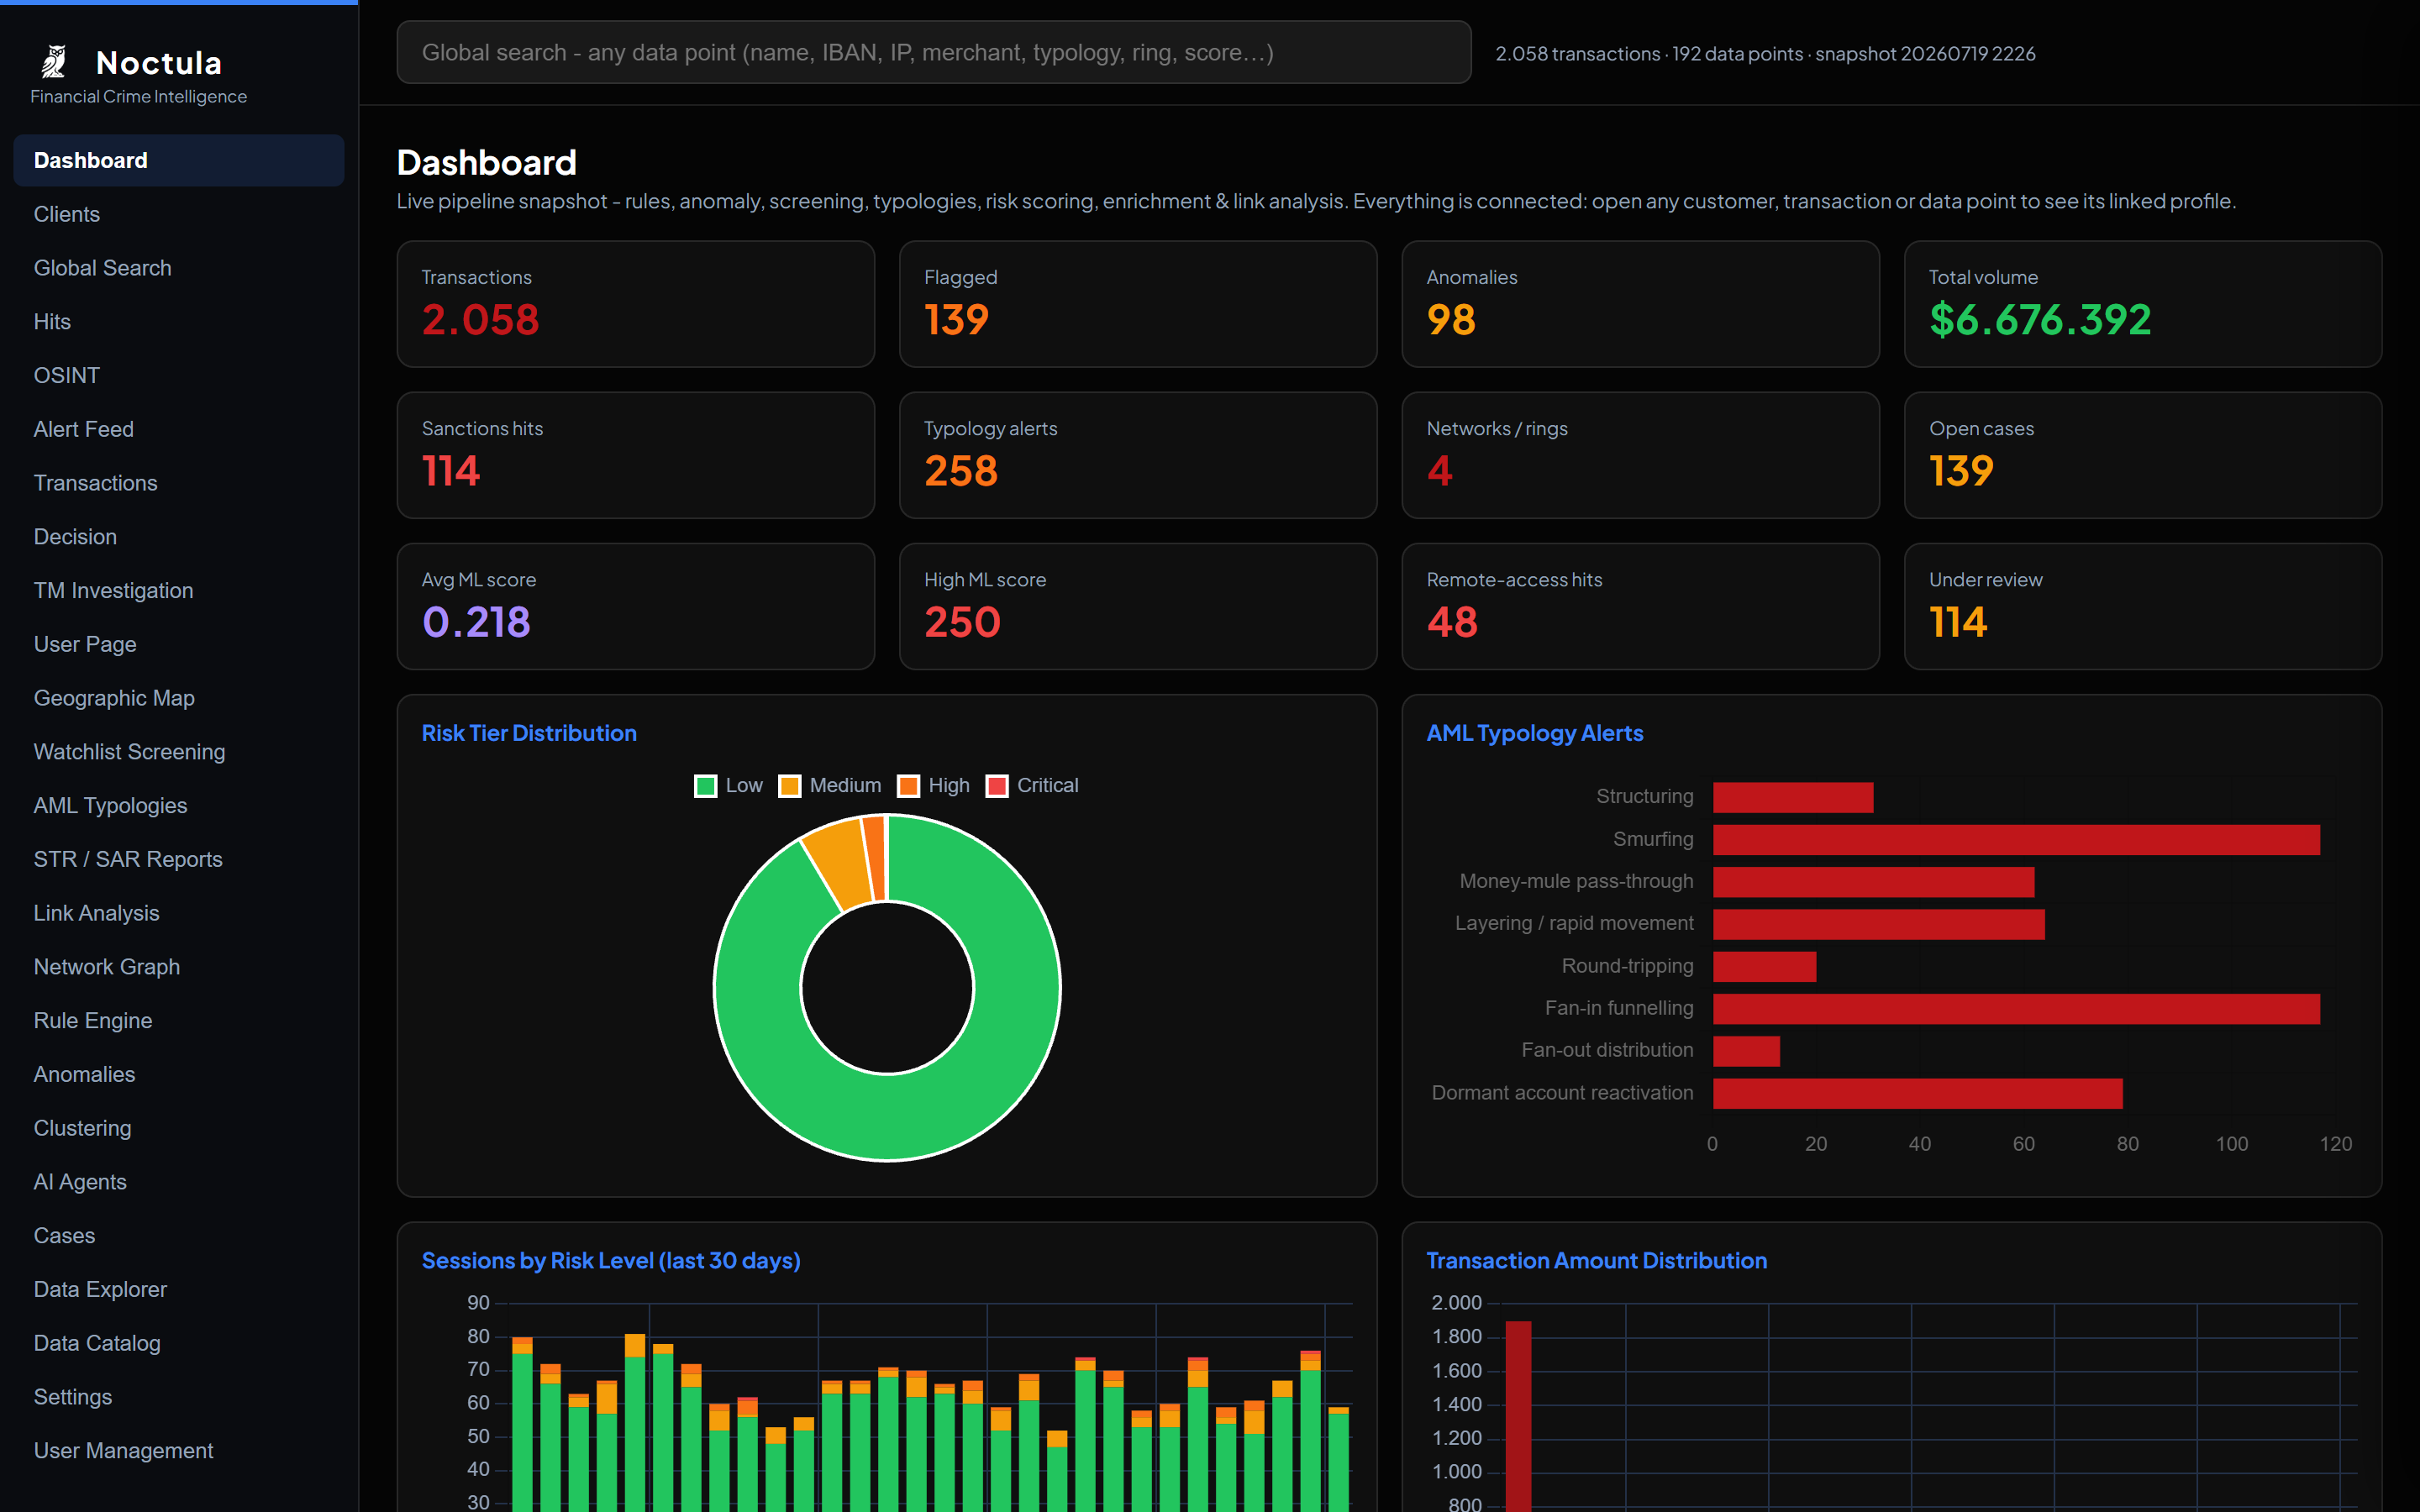2420x1512 pixels.
Task: Click the Noctula owl logo icon
Action: [x=54, y=62]
